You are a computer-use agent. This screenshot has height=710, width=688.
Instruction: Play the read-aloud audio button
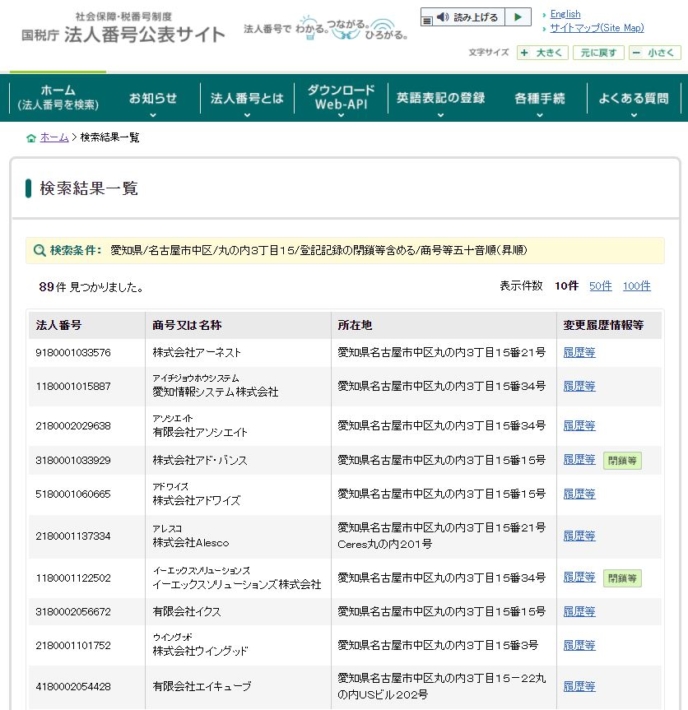[x=518, y=17]
